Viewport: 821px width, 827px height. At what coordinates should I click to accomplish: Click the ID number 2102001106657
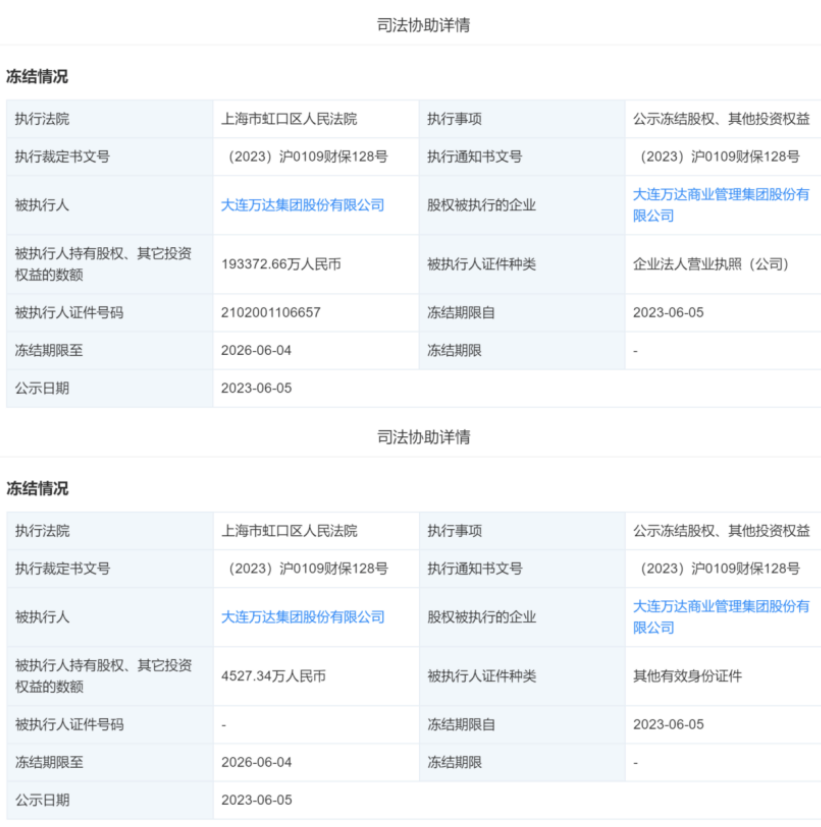pos(271,313)
